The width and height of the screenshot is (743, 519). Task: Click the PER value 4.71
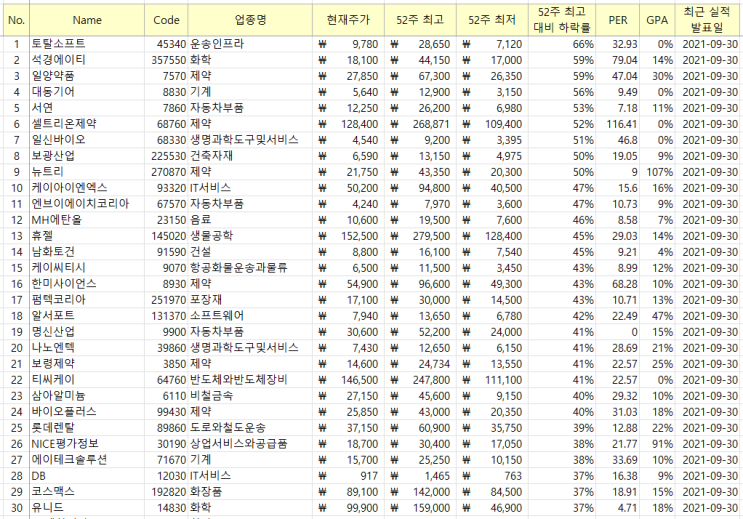point(617,508)
